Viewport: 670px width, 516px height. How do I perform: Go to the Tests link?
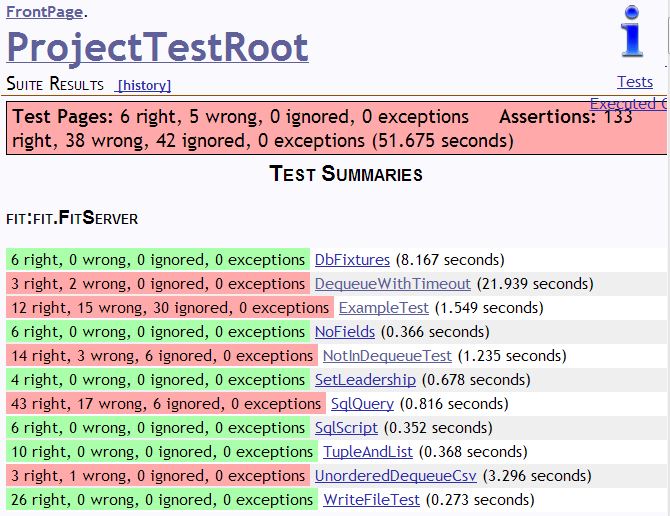[635, 82]
